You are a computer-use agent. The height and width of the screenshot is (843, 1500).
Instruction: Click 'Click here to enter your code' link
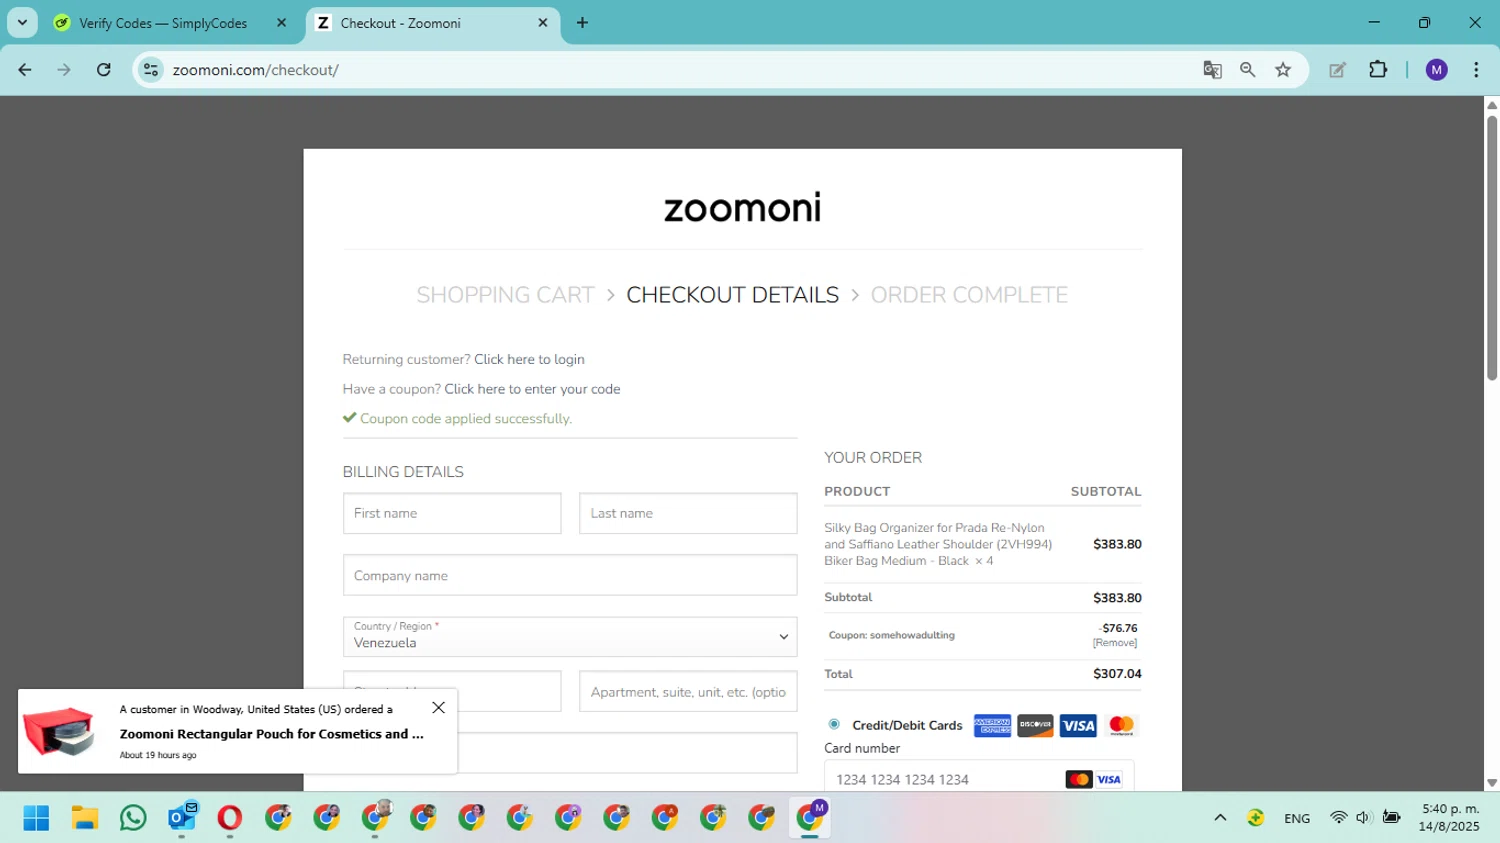click(532, 389)
